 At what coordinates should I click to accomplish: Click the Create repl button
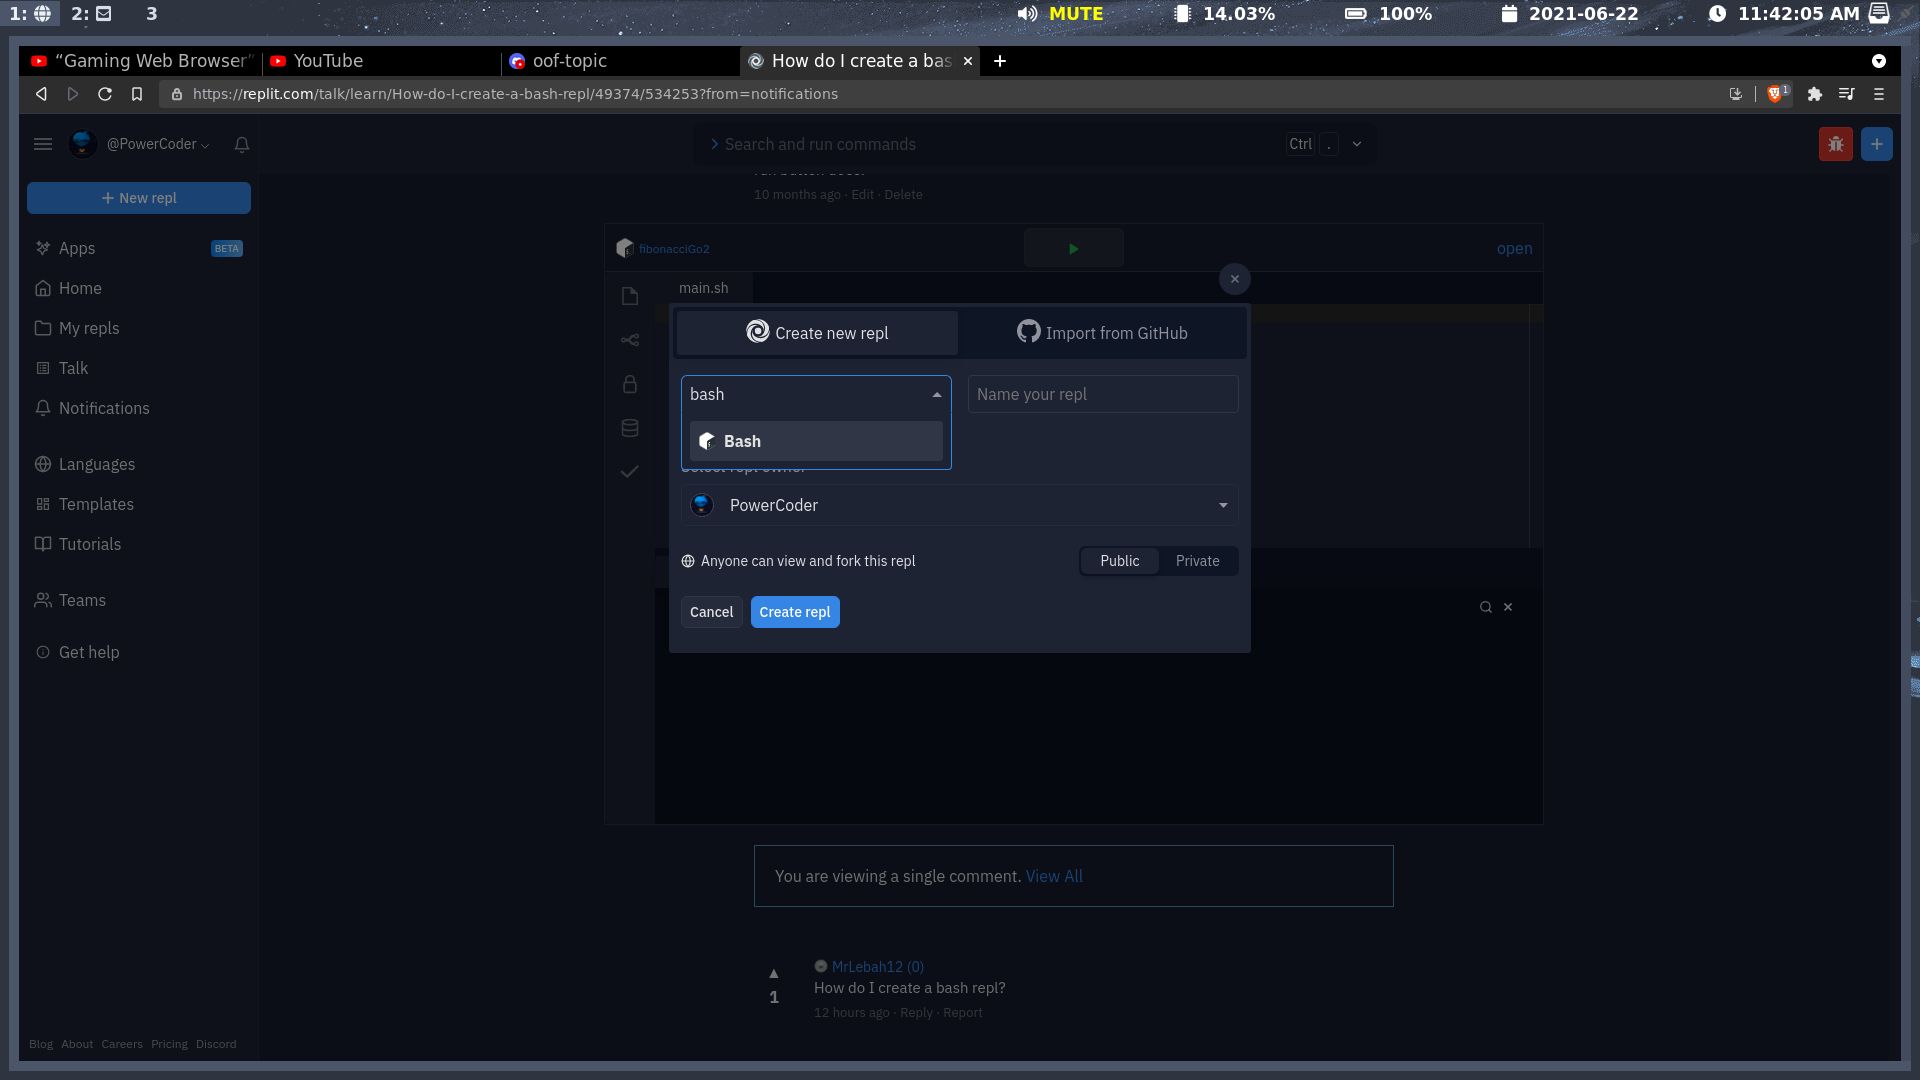[794, 612]
